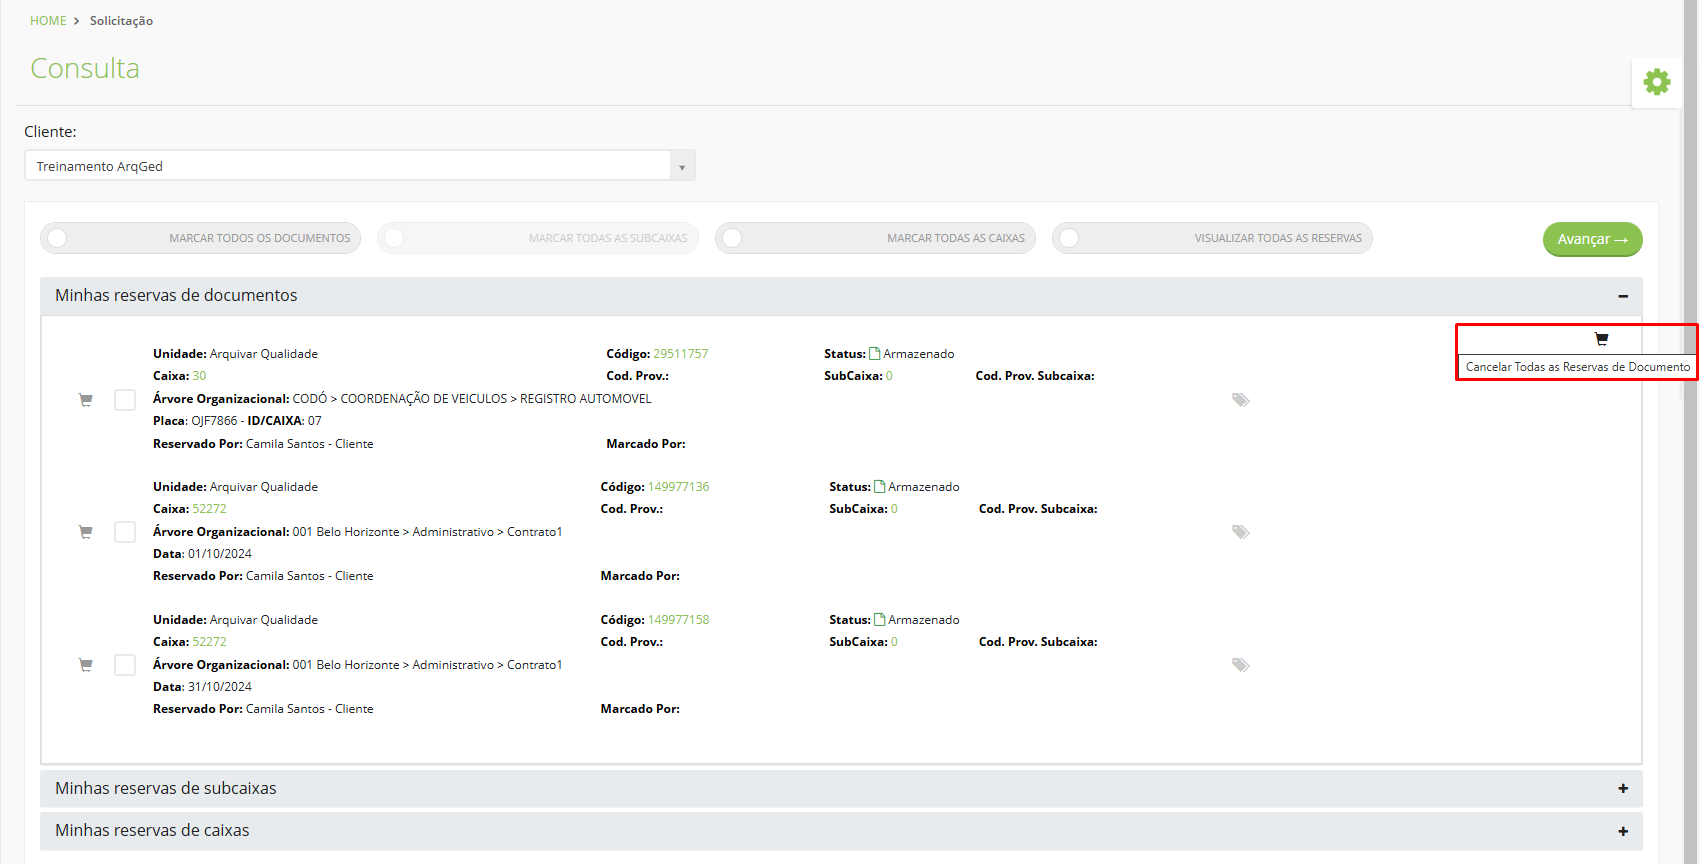Expand Minhas reservas de subcaixas section
The height and width of the screenshot is (864, 1700).
(841, 789)
